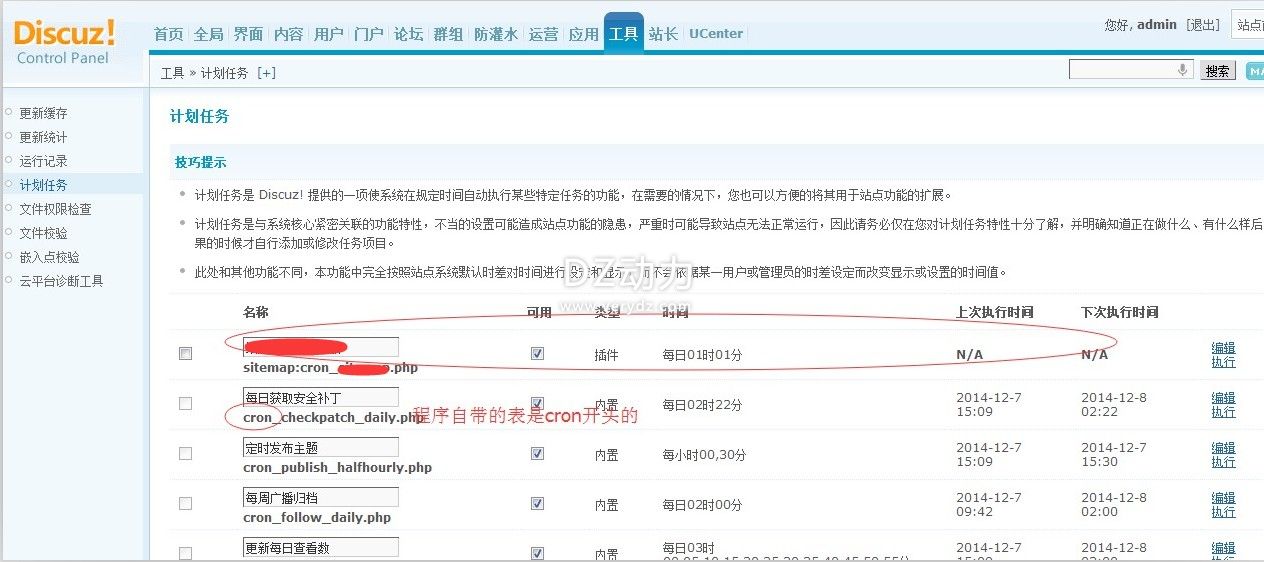Open the 全局 top navigation tab
Viewport: 1264px width, 562px height.
pyautogui.click(x=208, y=34)
